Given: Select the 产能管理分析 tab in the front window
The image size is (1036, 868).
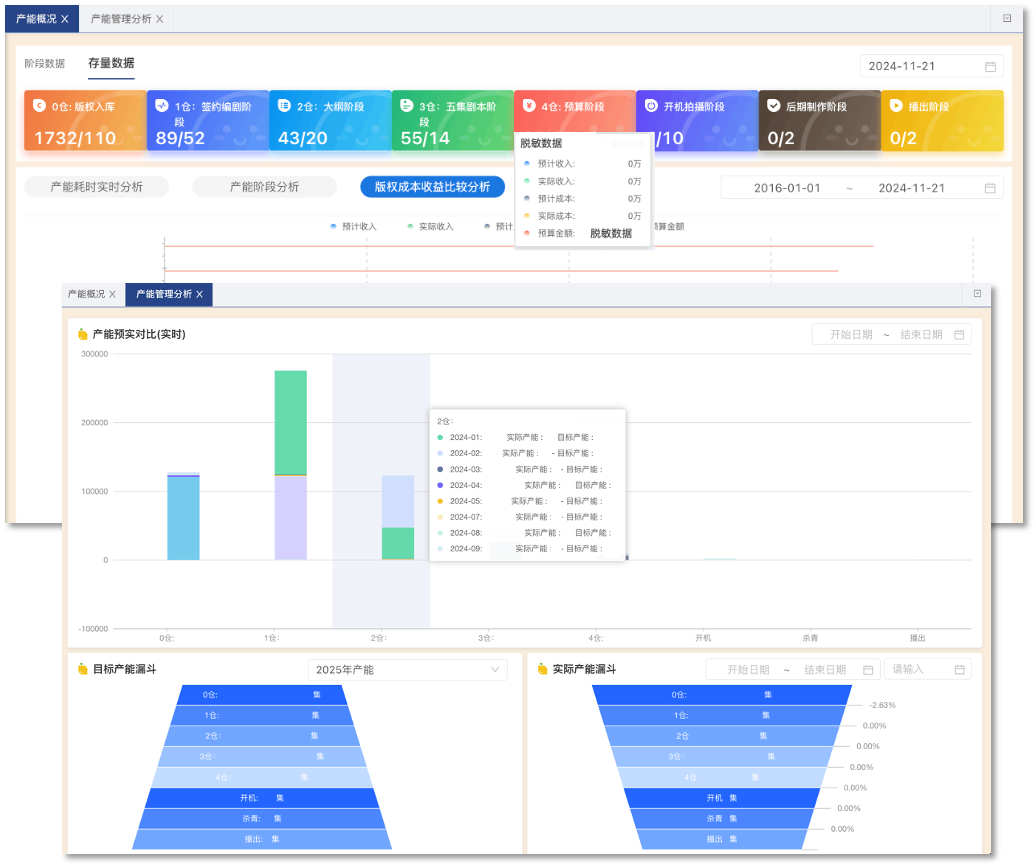Looking at the screenshot, I should click(x=164, y=294).
